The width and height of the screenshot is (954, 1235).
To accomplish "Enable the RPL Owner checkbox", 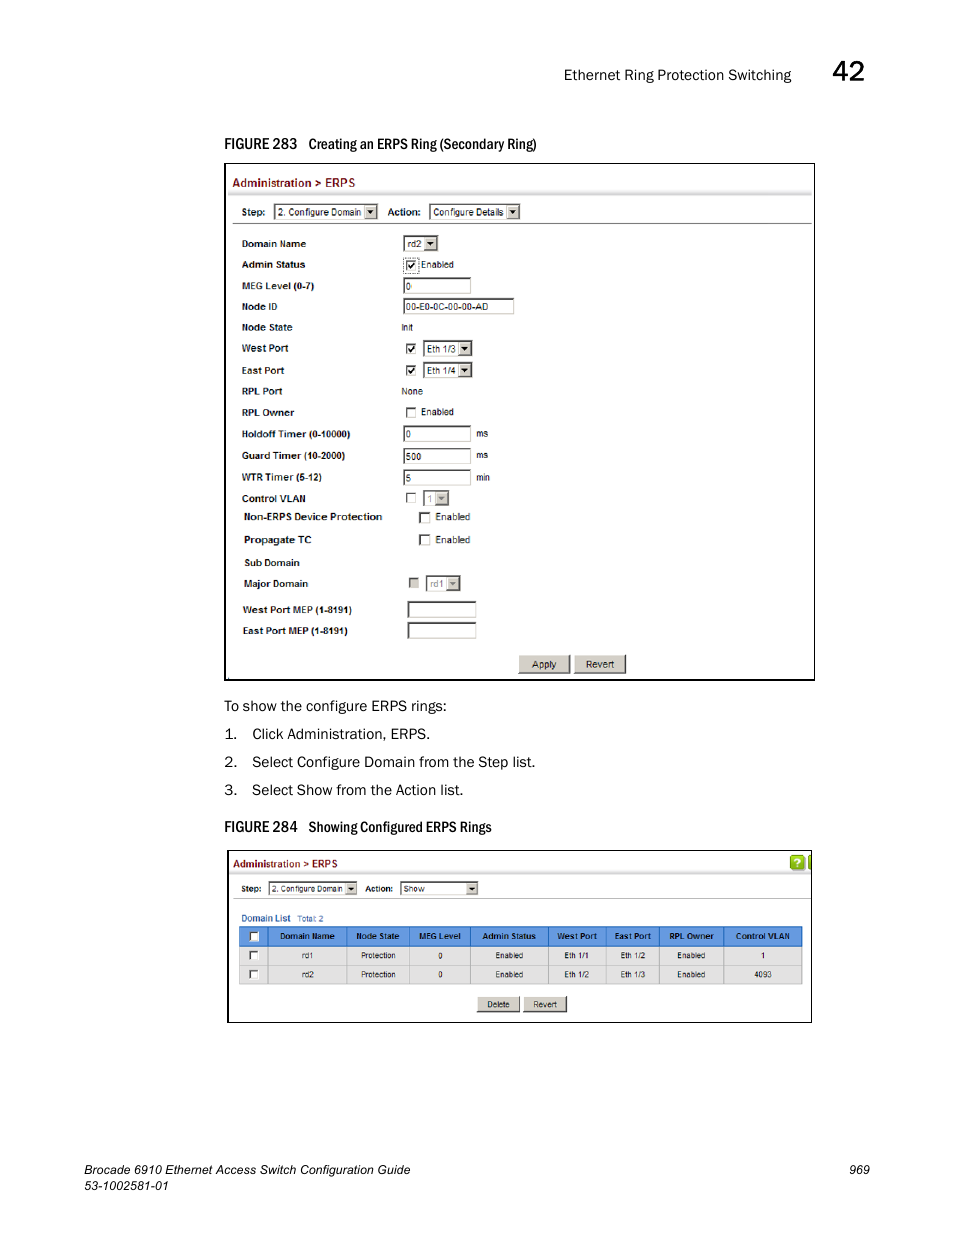I will click(x=410, y=412).
